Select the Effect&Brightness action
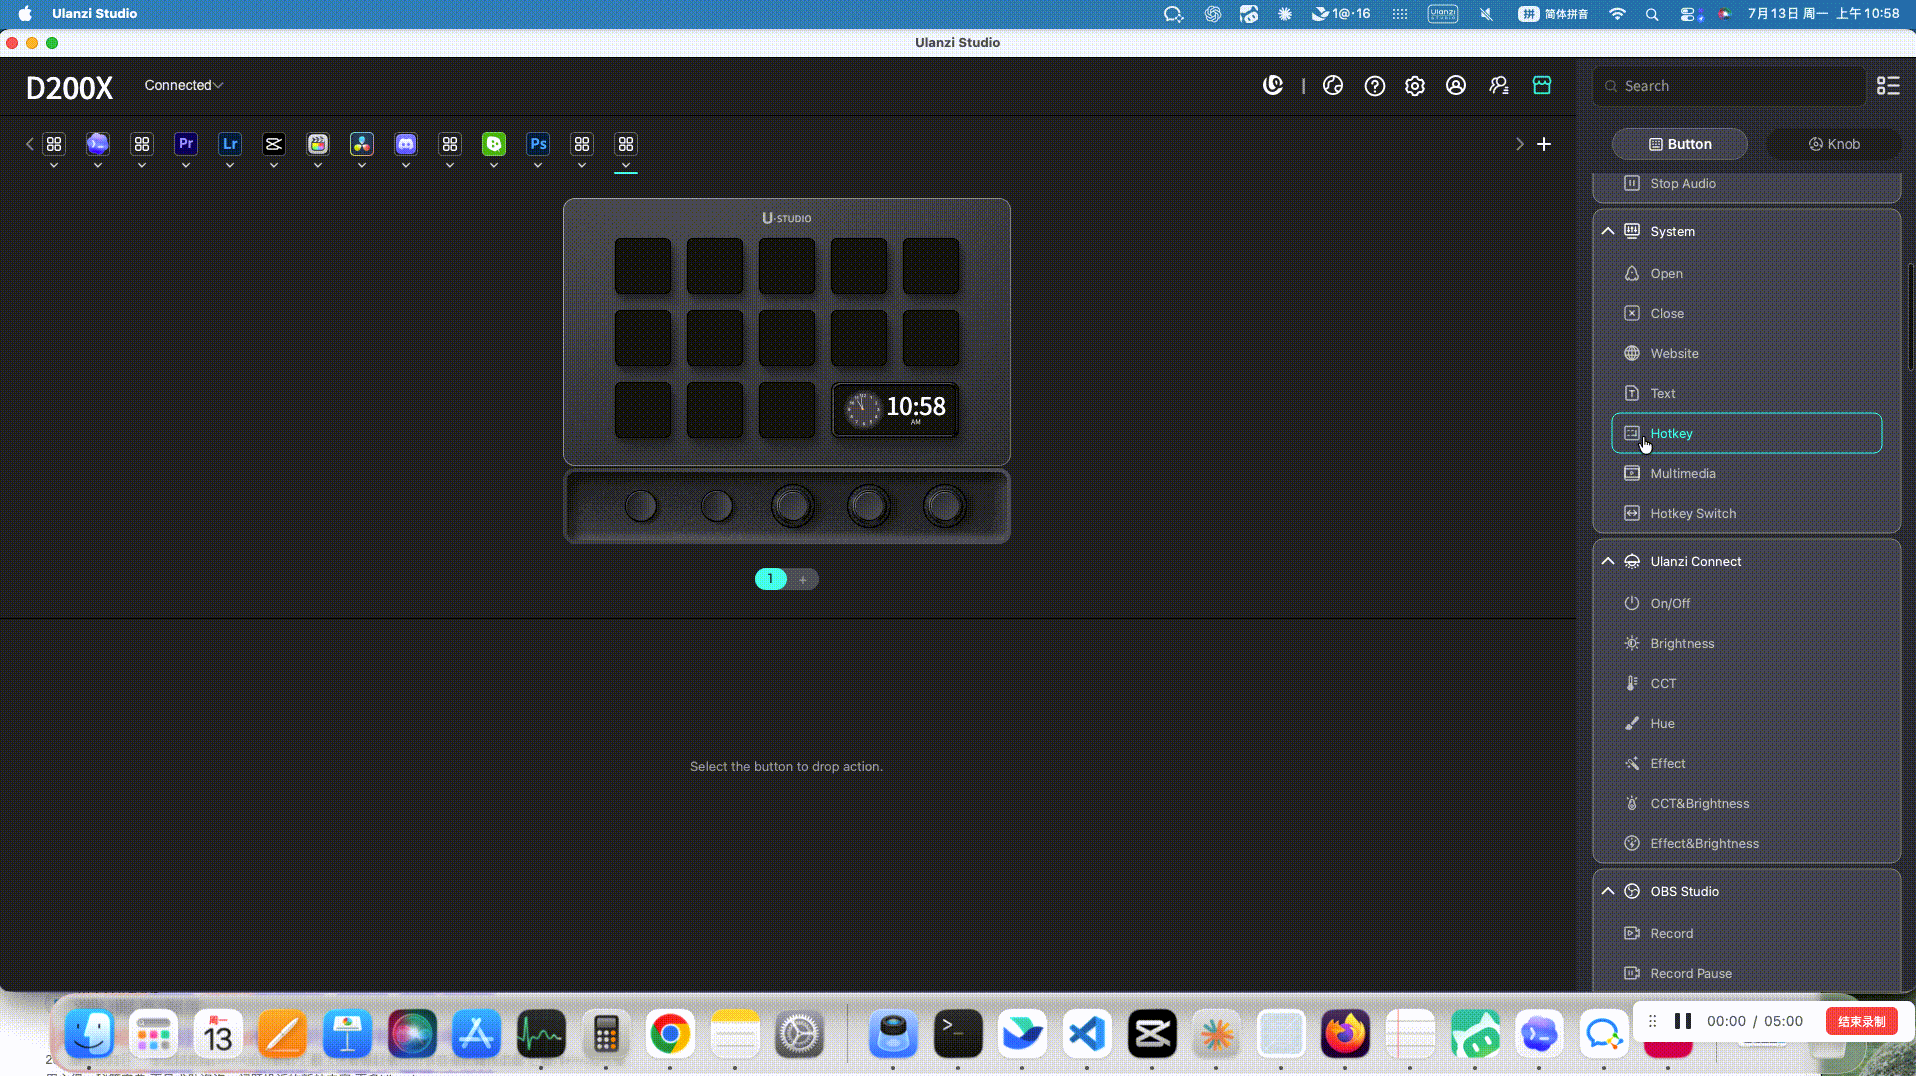The height and width of the screenshot is (1076, 1916). 1746,843
